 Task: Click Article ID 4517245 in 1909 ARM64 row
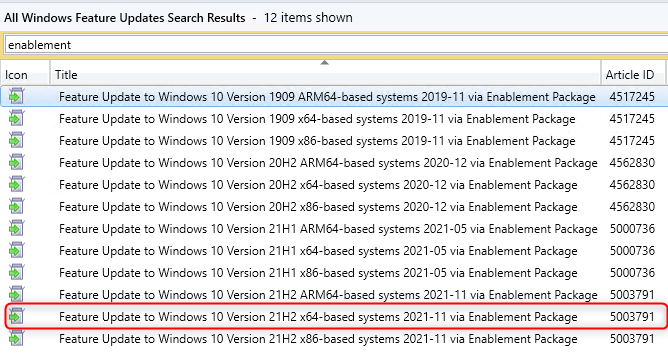tap(632, 97)
